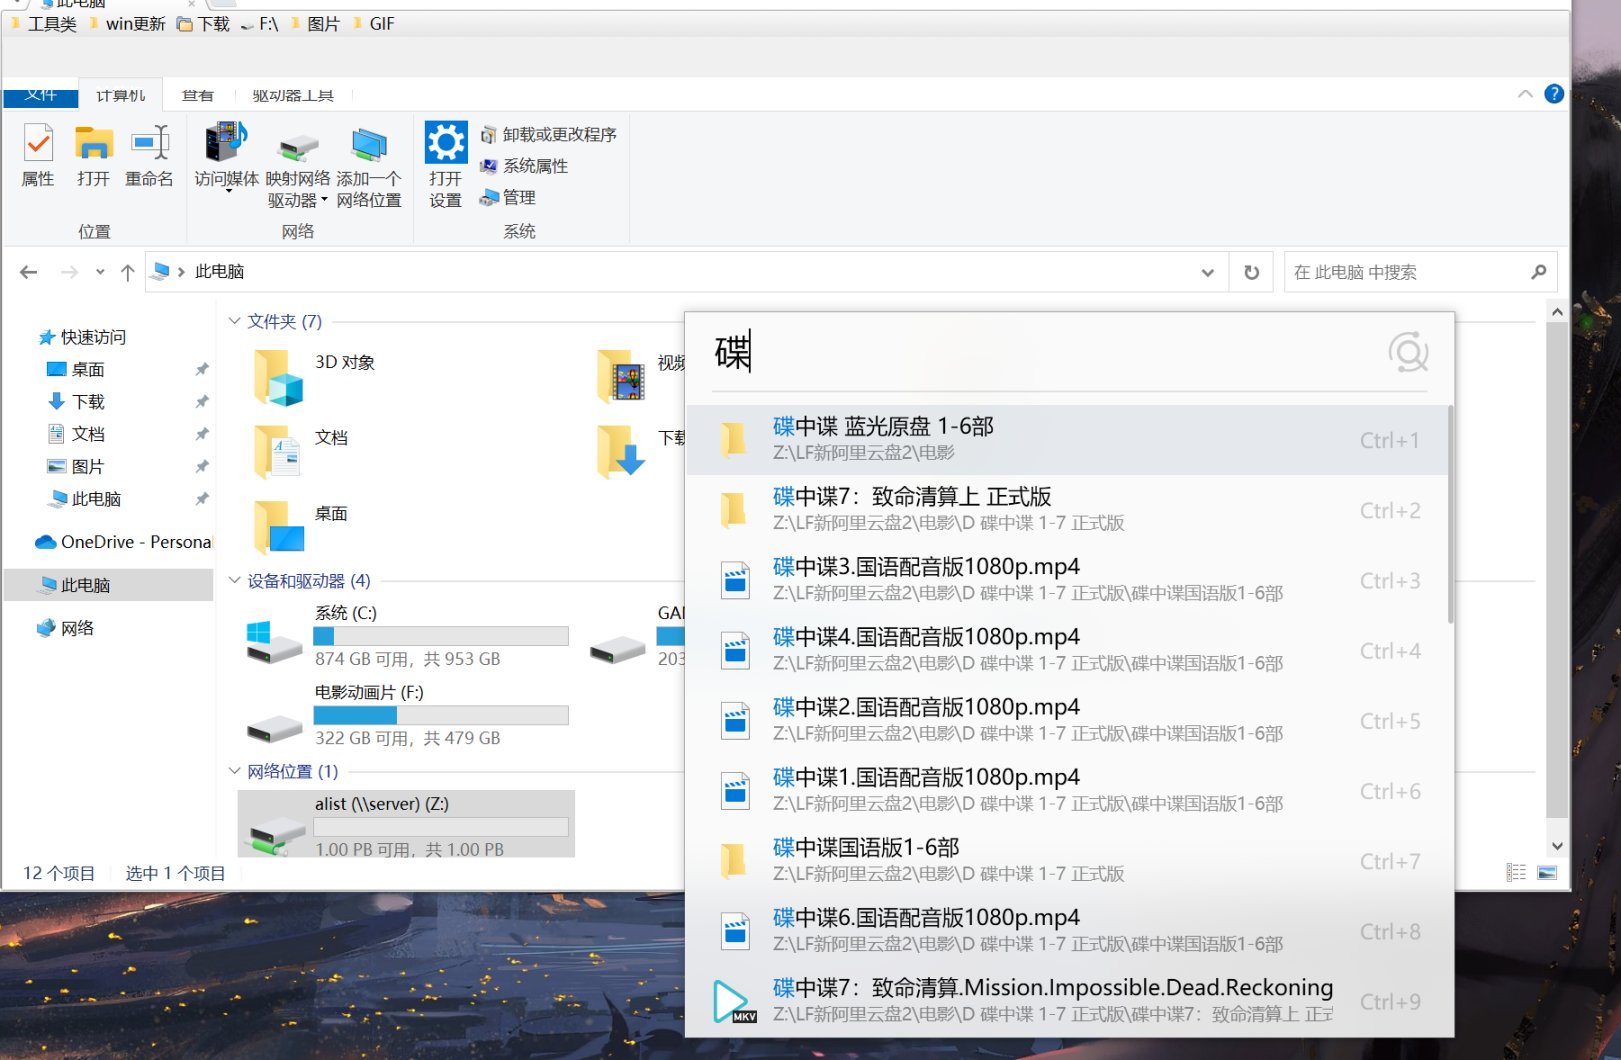
Task: Click Manage (管理) in the ribbon
Action: (x=508, y=198)
